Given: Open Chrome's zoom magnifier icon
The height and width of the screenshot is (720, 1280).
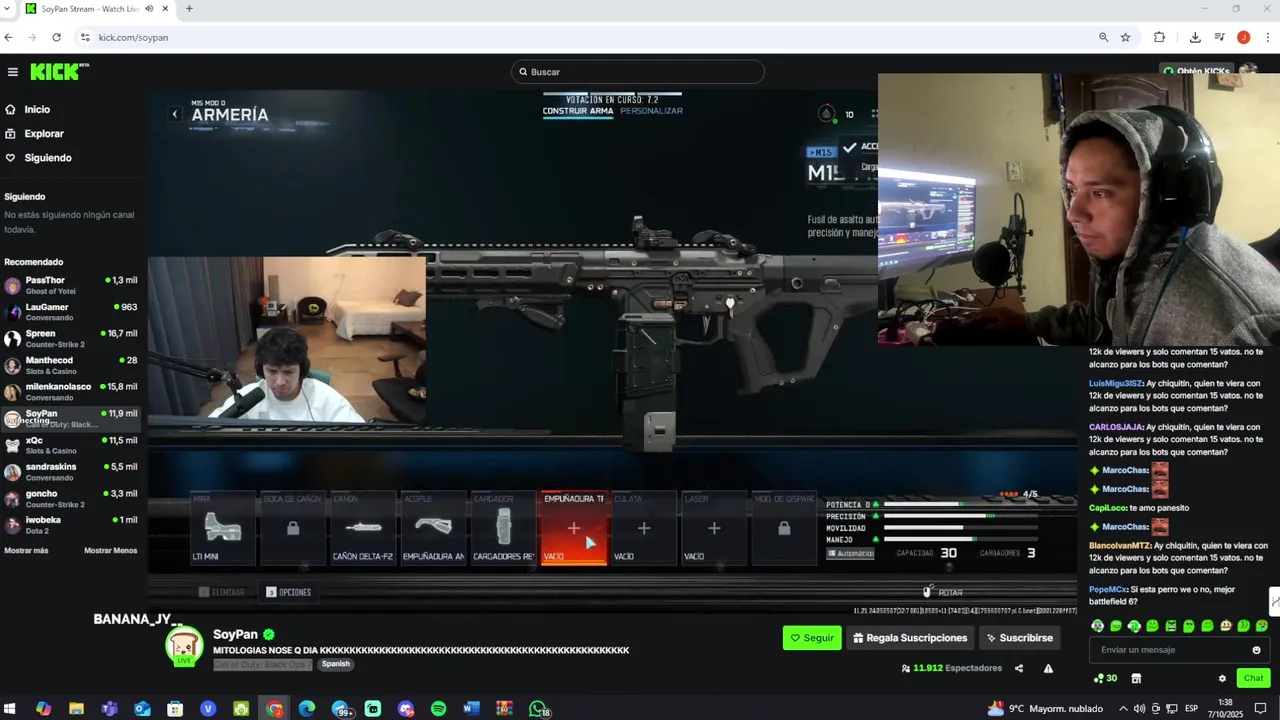Looking at the screenshot, I should 1103,37.
